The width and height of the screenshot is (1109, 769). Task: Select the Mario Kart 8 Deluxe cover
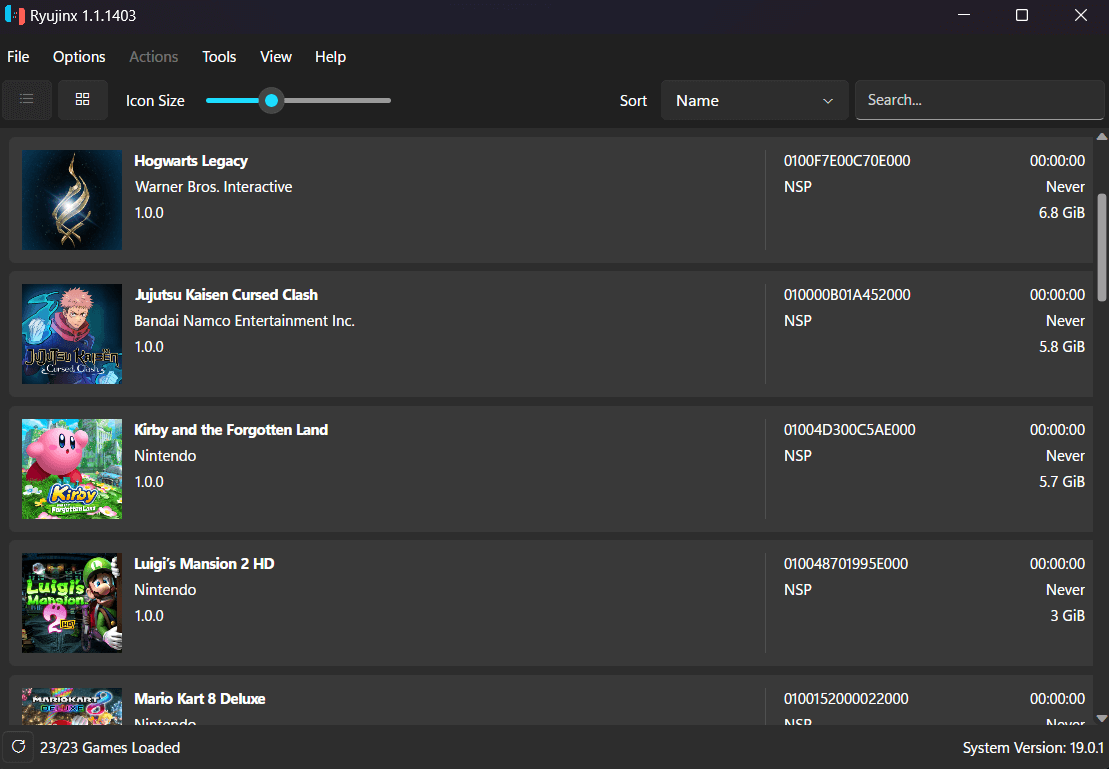click(71, 706)
